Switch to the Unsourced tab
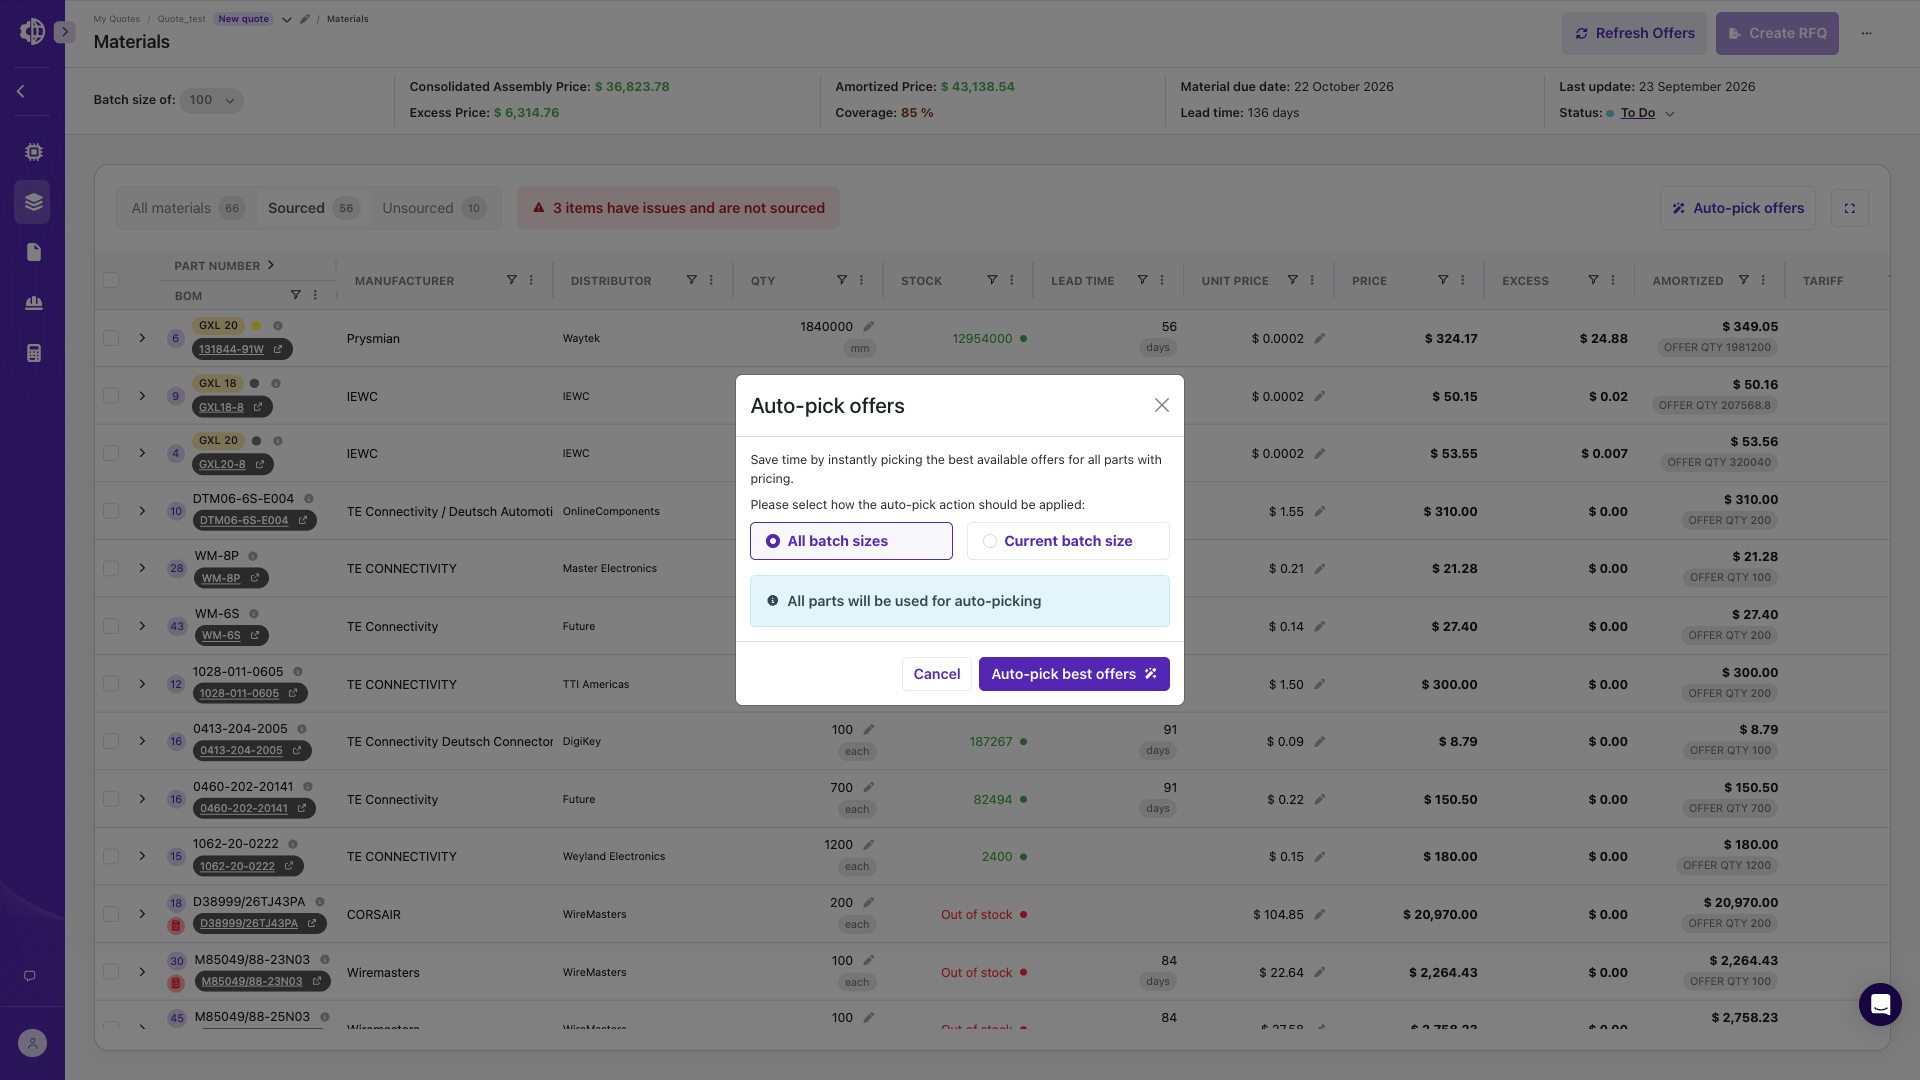 tap(433, 208)
